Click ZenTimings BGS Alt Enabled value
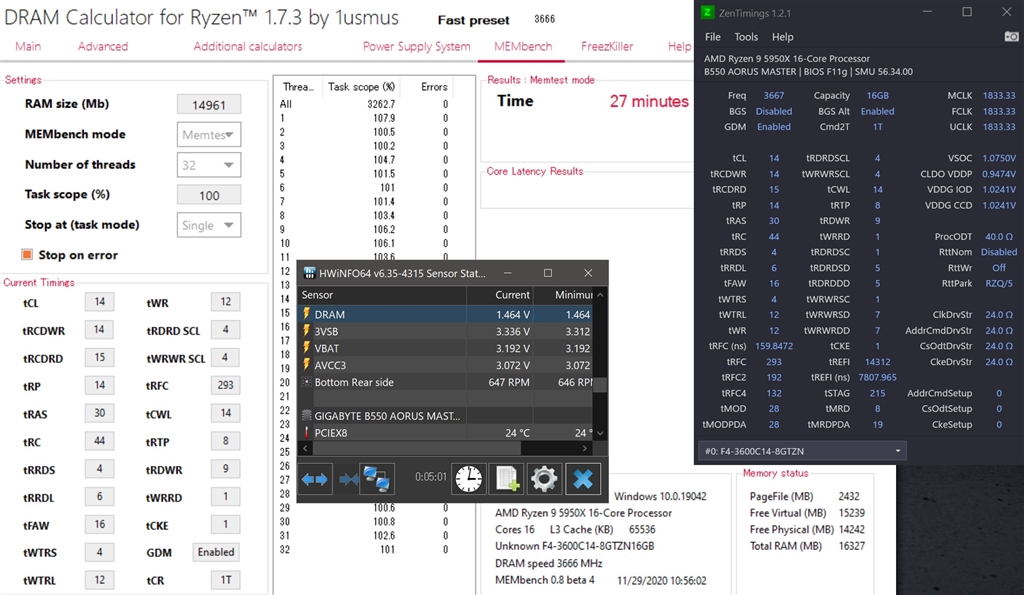 (878, 111)
